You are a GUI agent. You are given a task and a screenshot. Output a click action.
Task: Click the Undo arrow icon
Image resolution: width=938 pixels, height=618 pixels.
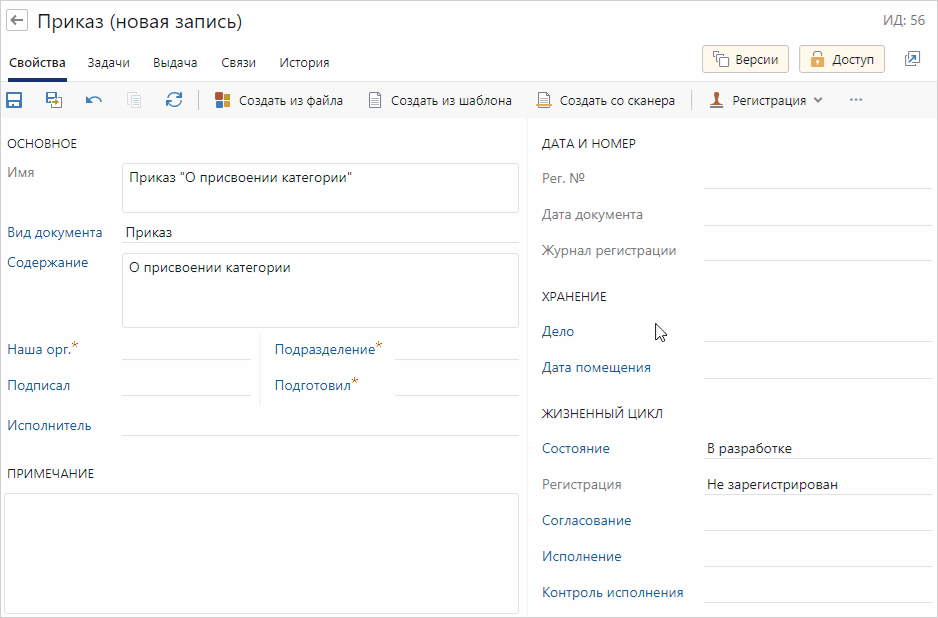click(x=94, y=100)
